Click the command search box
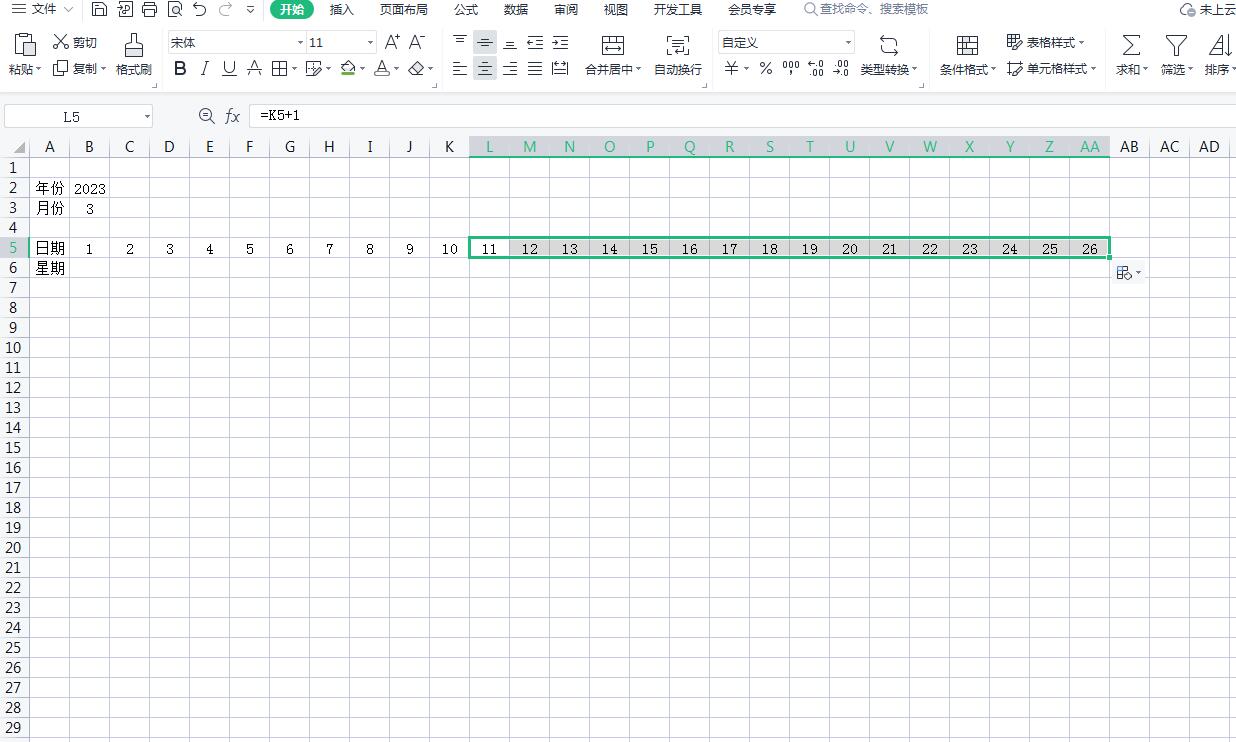 point(866,9)
